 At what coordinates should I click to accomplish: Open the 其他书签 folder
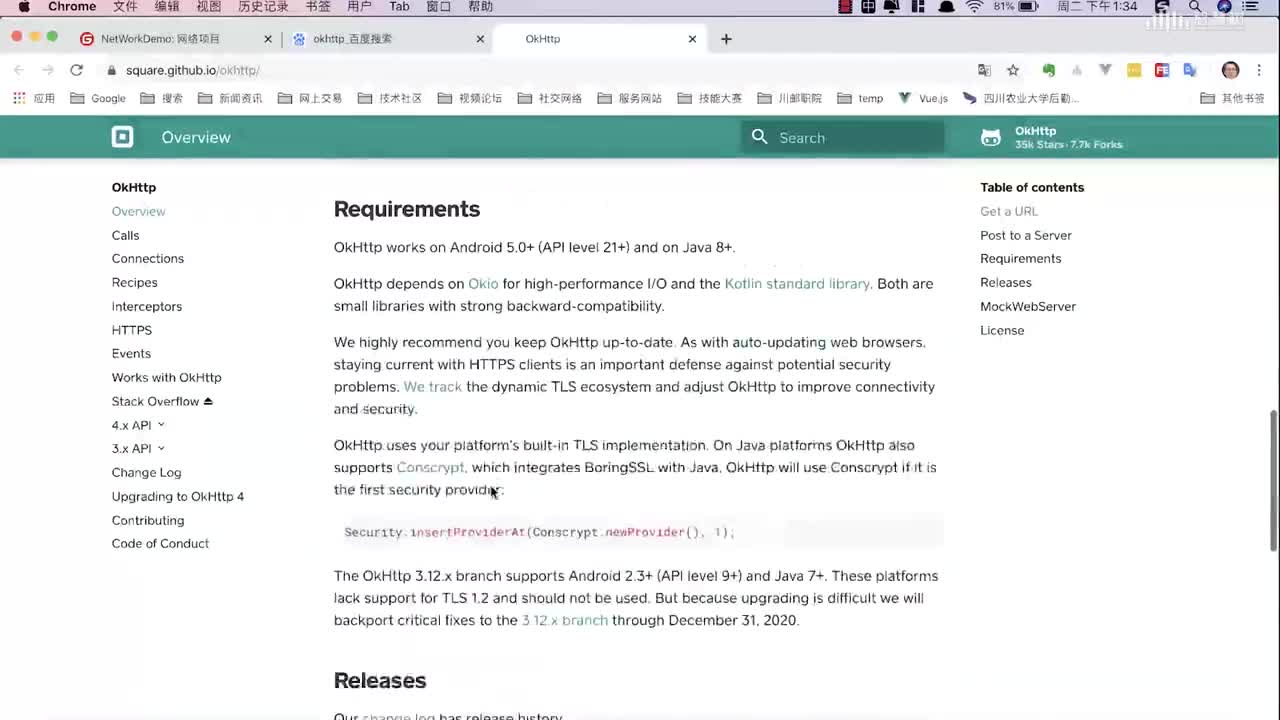tap(1232, 98)
